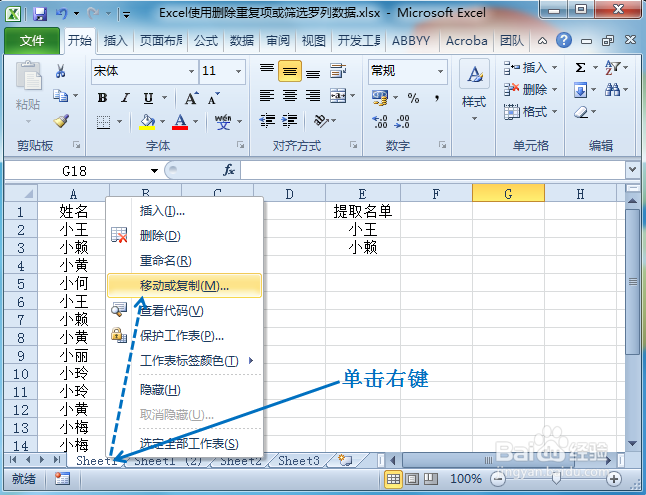Open borders dropdown arrow
This screenshot has width=646, height=495.
[119, 122]
